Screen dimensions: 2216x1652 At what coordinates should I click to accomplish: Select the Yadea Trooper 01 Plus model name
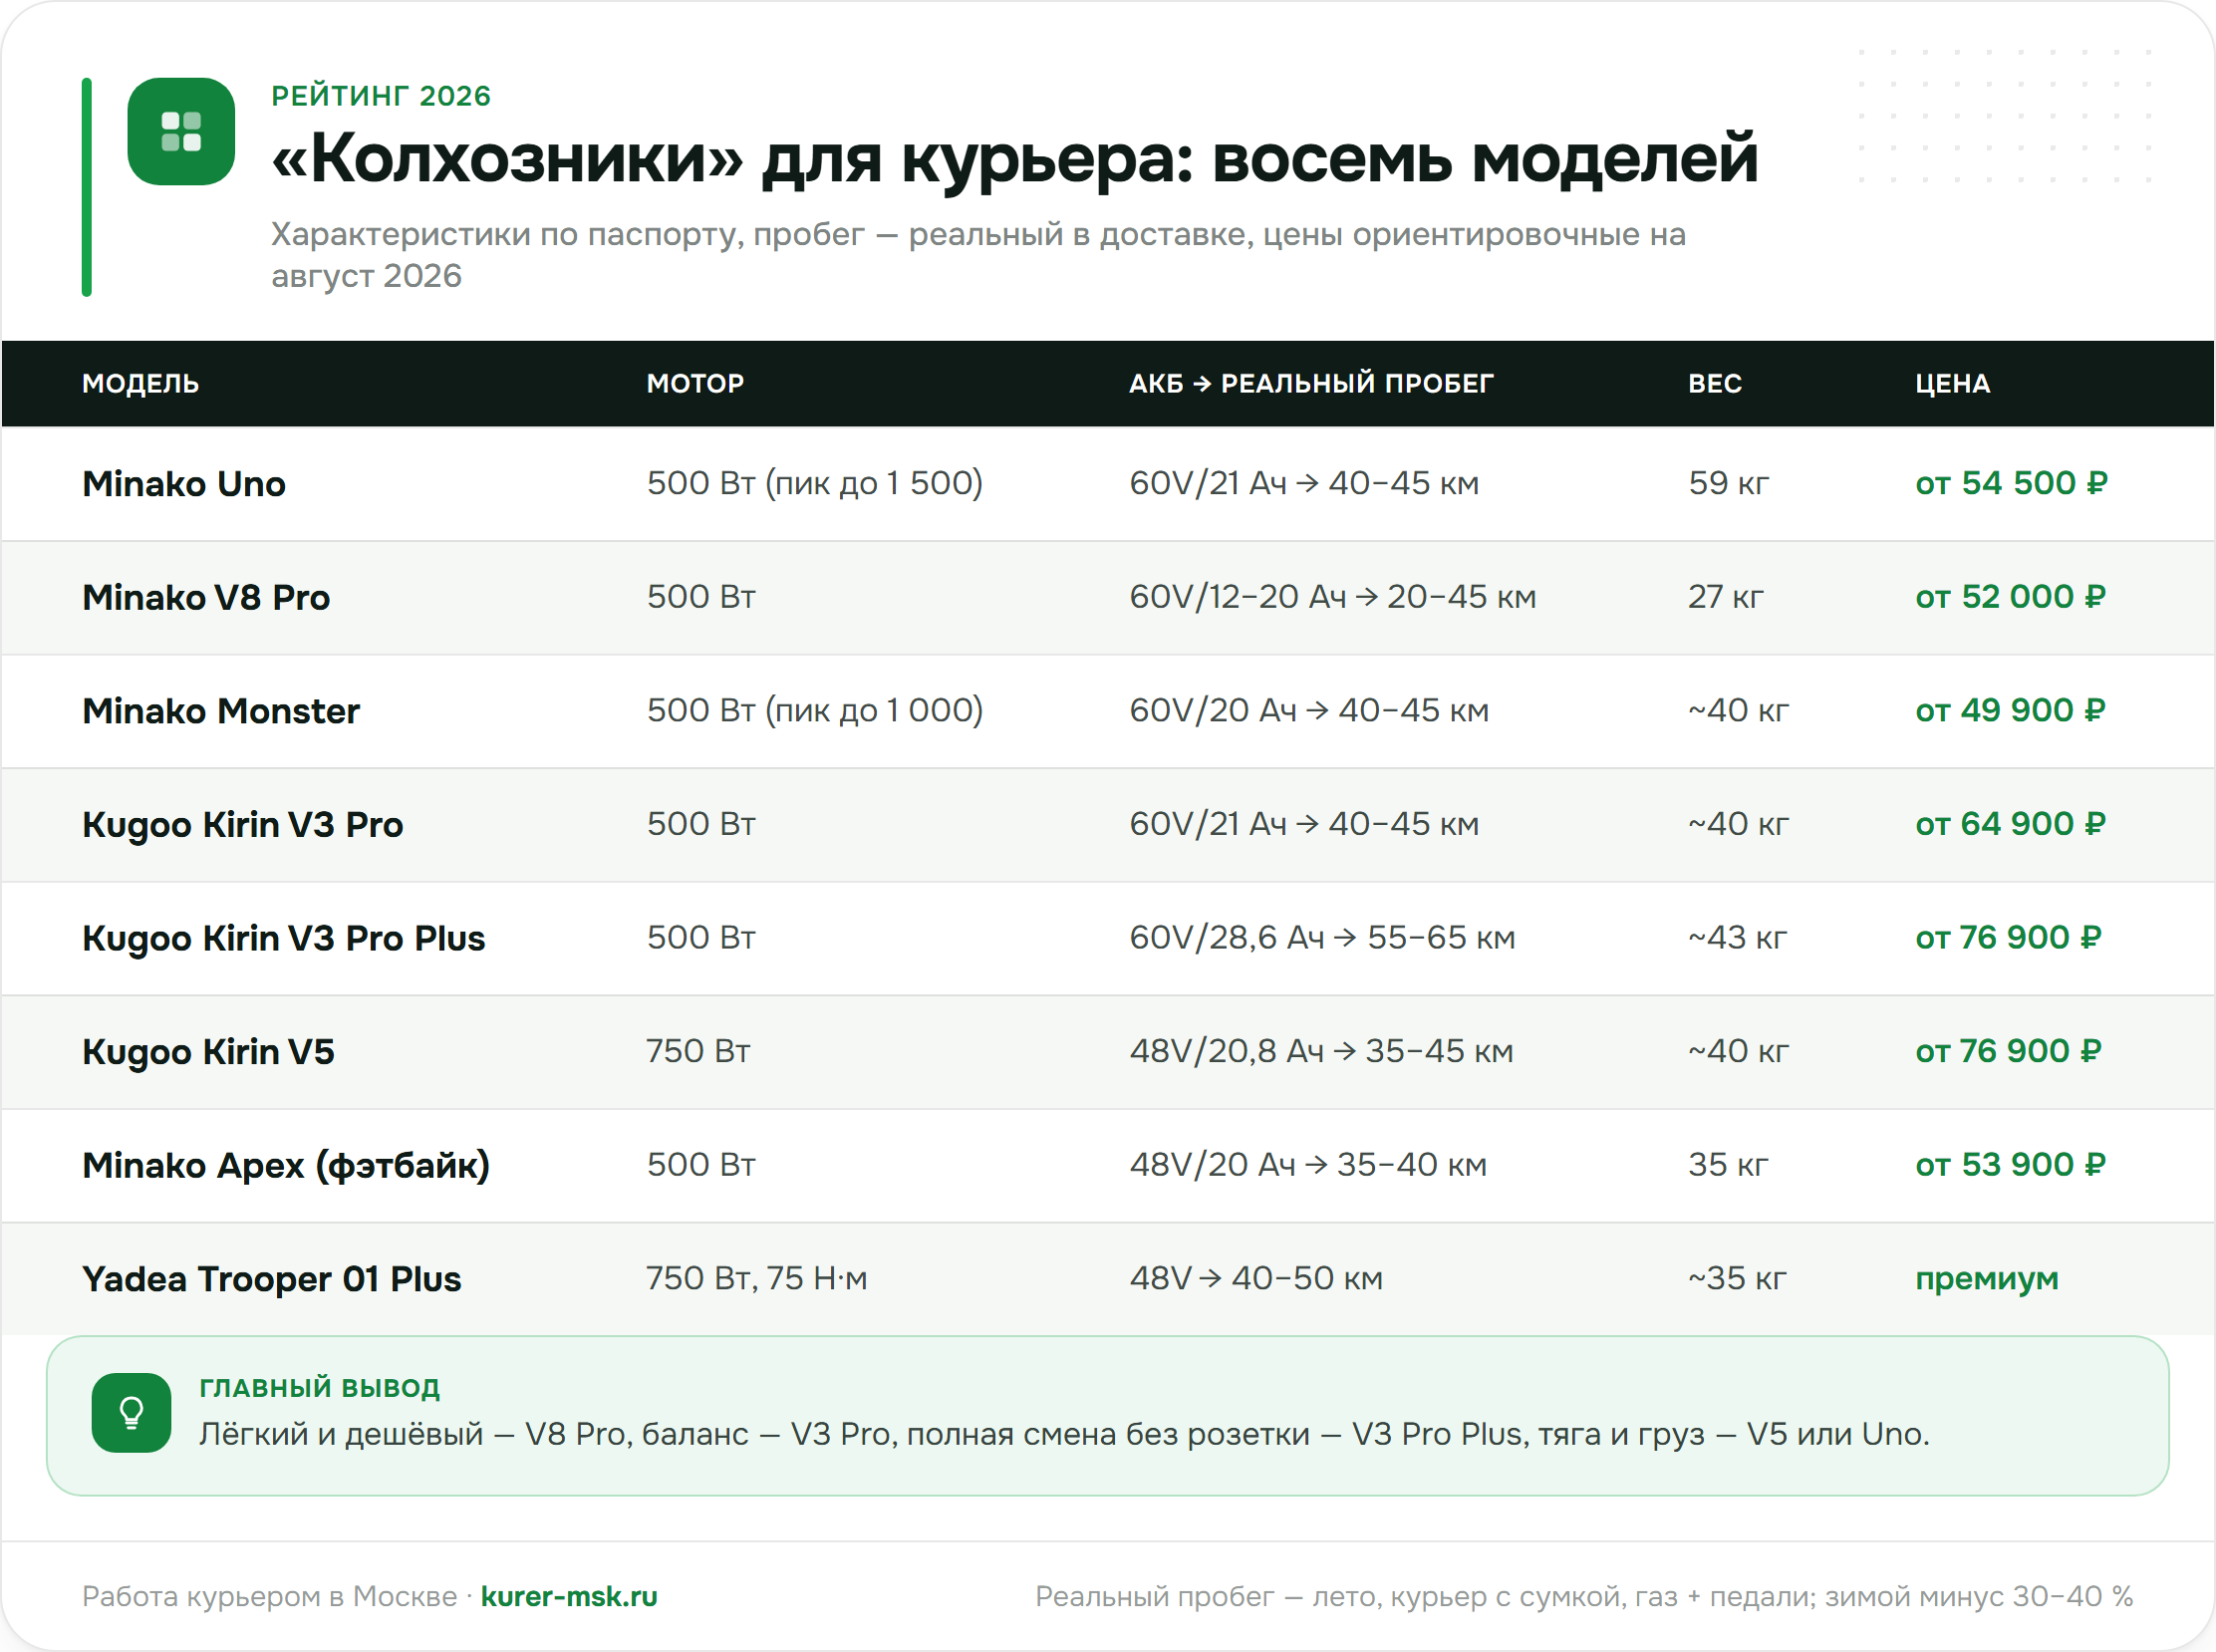pyautogui.click(x=272, y=1280)
